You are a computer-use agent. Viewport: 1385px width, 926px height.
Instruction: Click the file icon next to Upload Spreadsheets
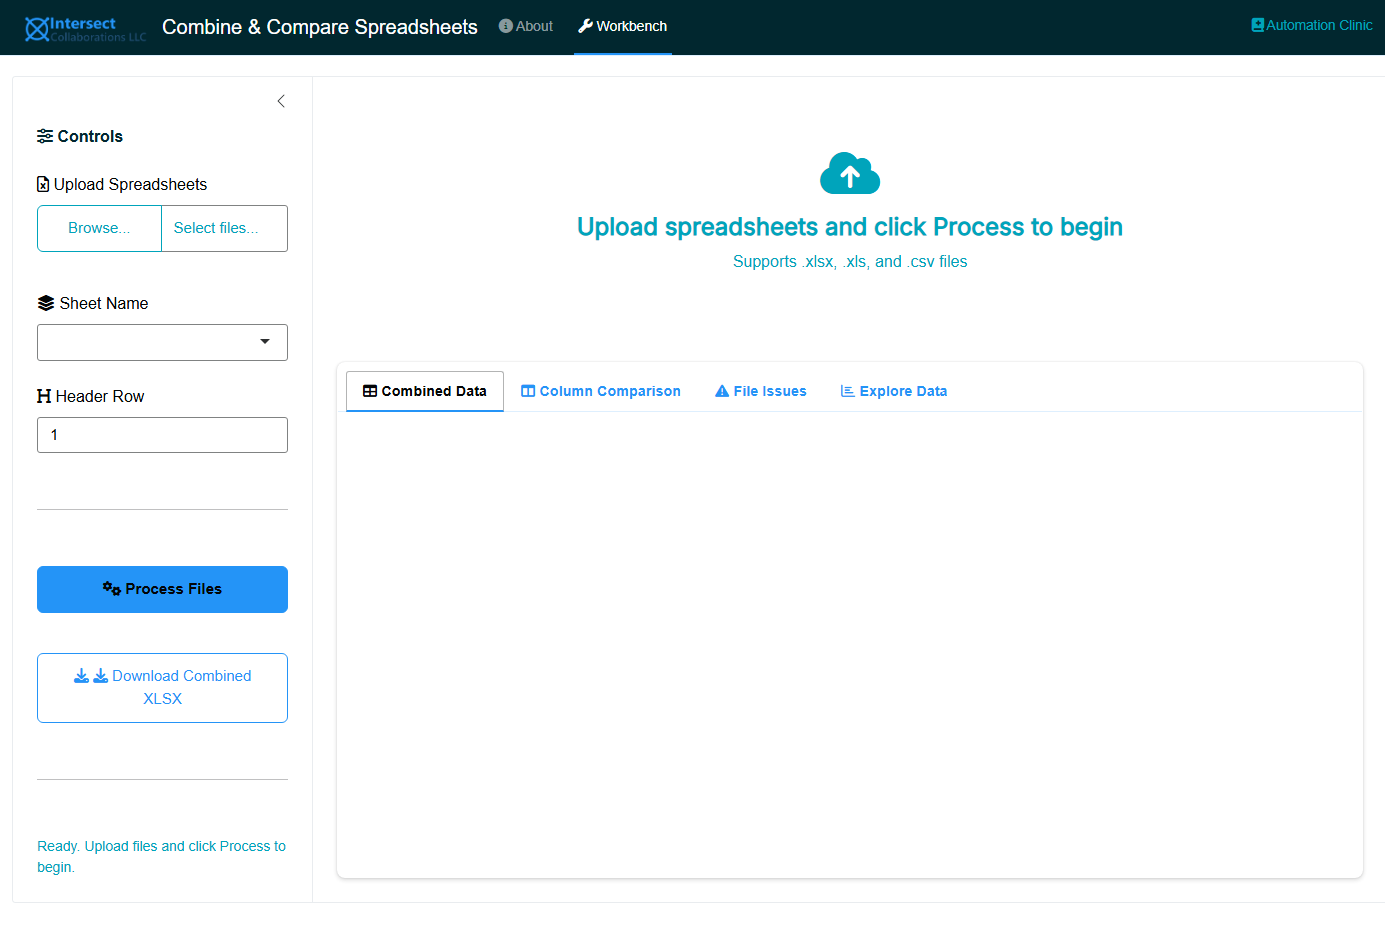[x=42, y=184]
